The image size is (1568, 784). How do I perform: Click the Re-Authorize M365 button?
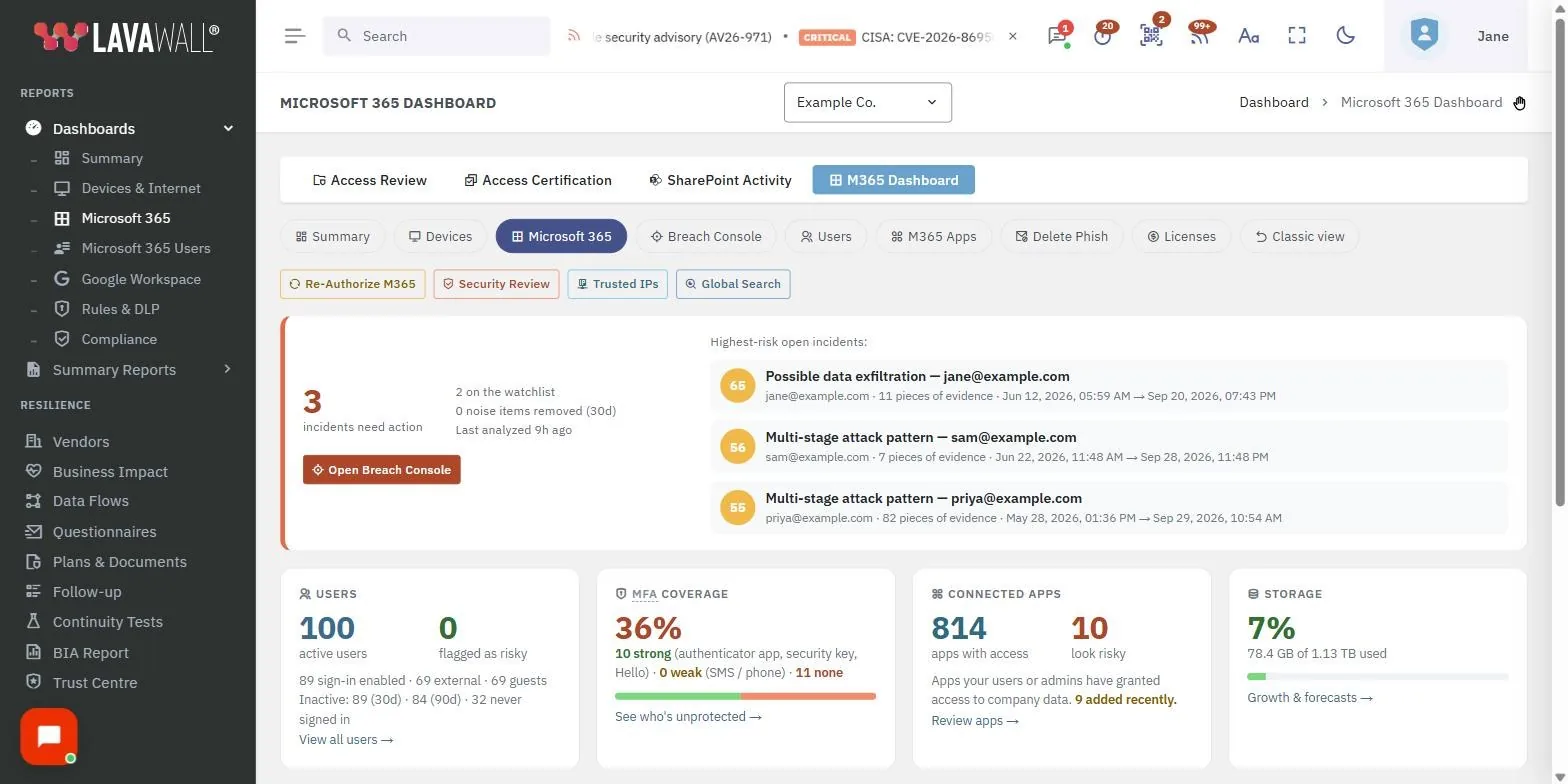(353, 284)
